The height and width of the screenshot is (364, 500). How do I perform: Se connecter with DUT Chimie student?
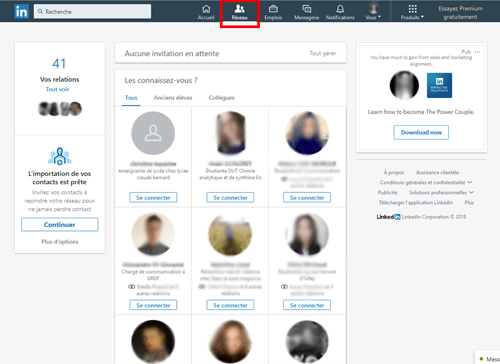[x=230, y=198]
